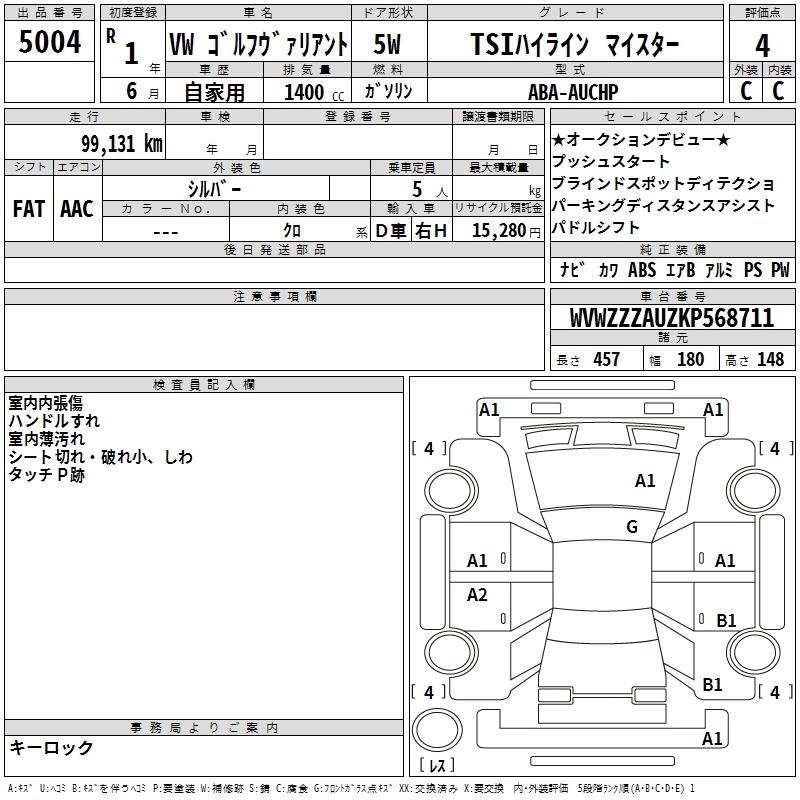
Task: Click lot number 5004
Action: (50, 43)
